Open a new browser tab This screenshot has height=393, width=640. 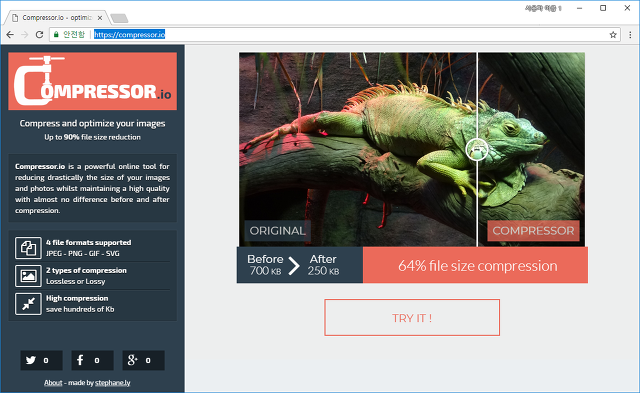pos(119,18)
